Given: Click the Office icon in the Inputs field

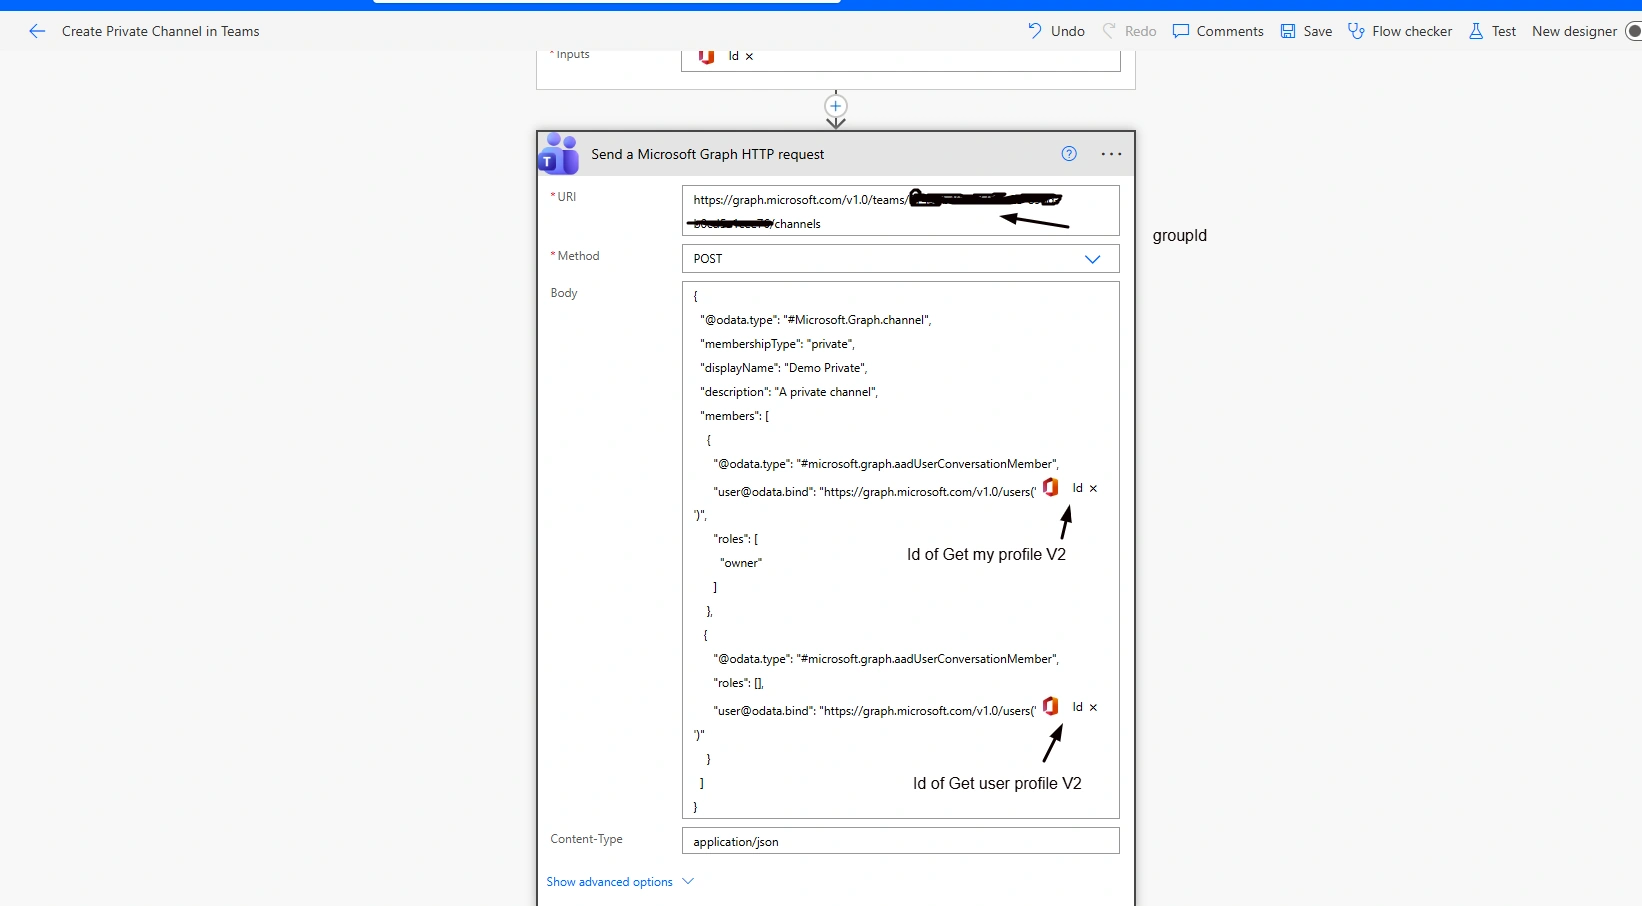Looking at the screenshot, I should (706, 57).
